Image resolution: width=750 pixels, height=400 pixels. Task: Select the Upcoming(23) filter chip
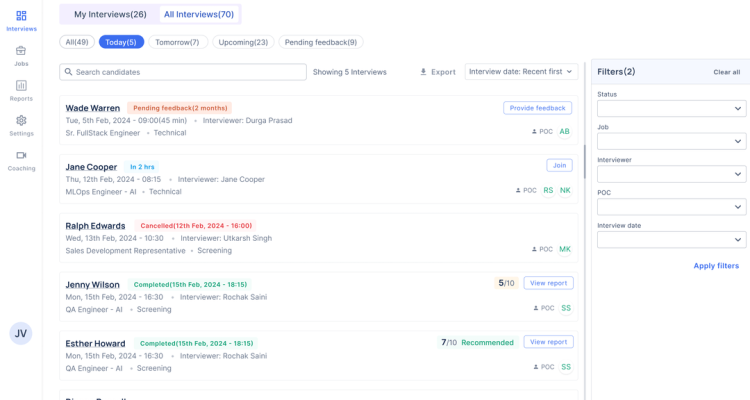241,42
